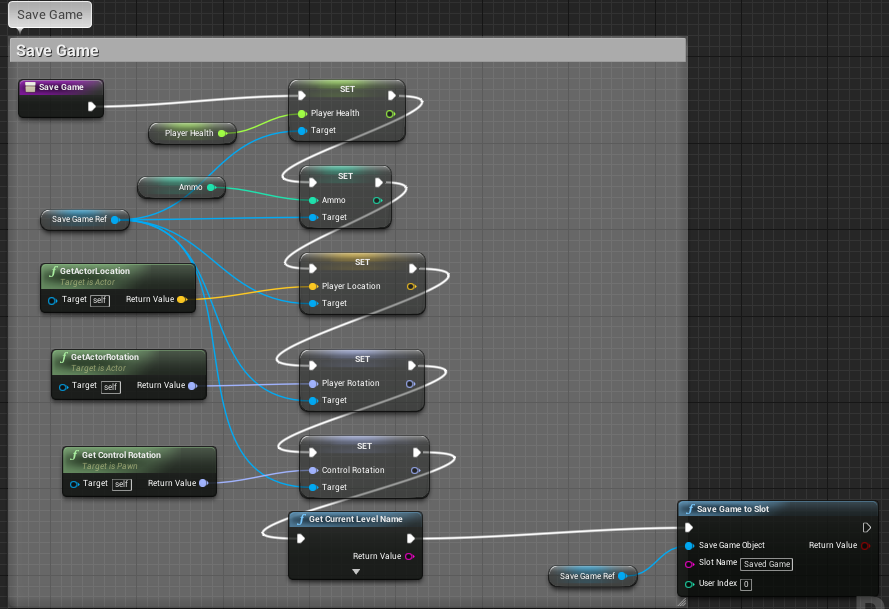Click right Save Game Ref node's output pin
The image size is (889, 609).
click(x=623, y=576)
